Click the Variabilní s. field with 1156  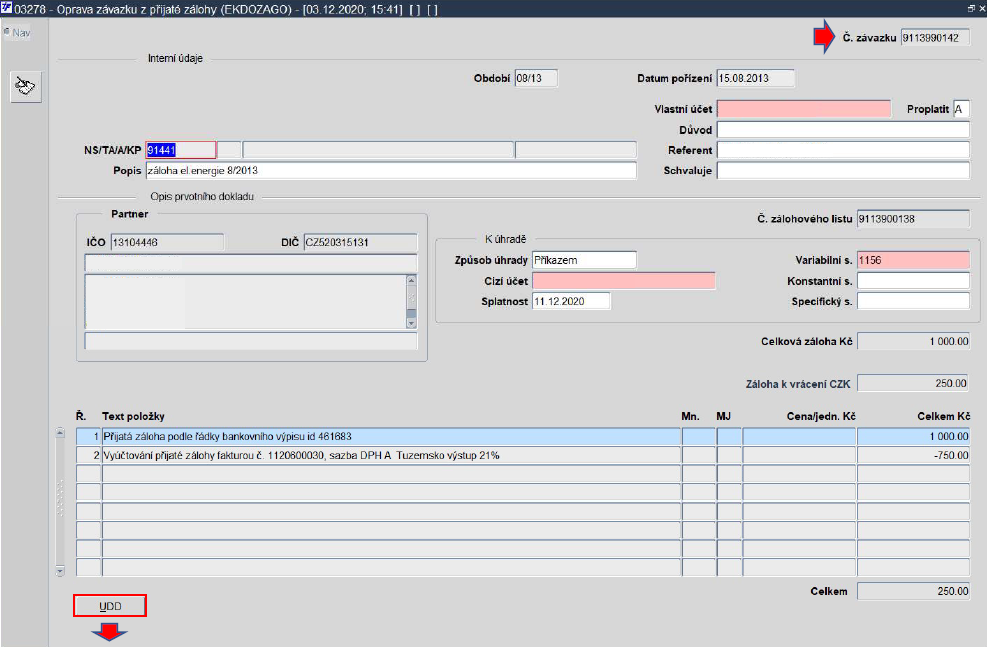912,260
